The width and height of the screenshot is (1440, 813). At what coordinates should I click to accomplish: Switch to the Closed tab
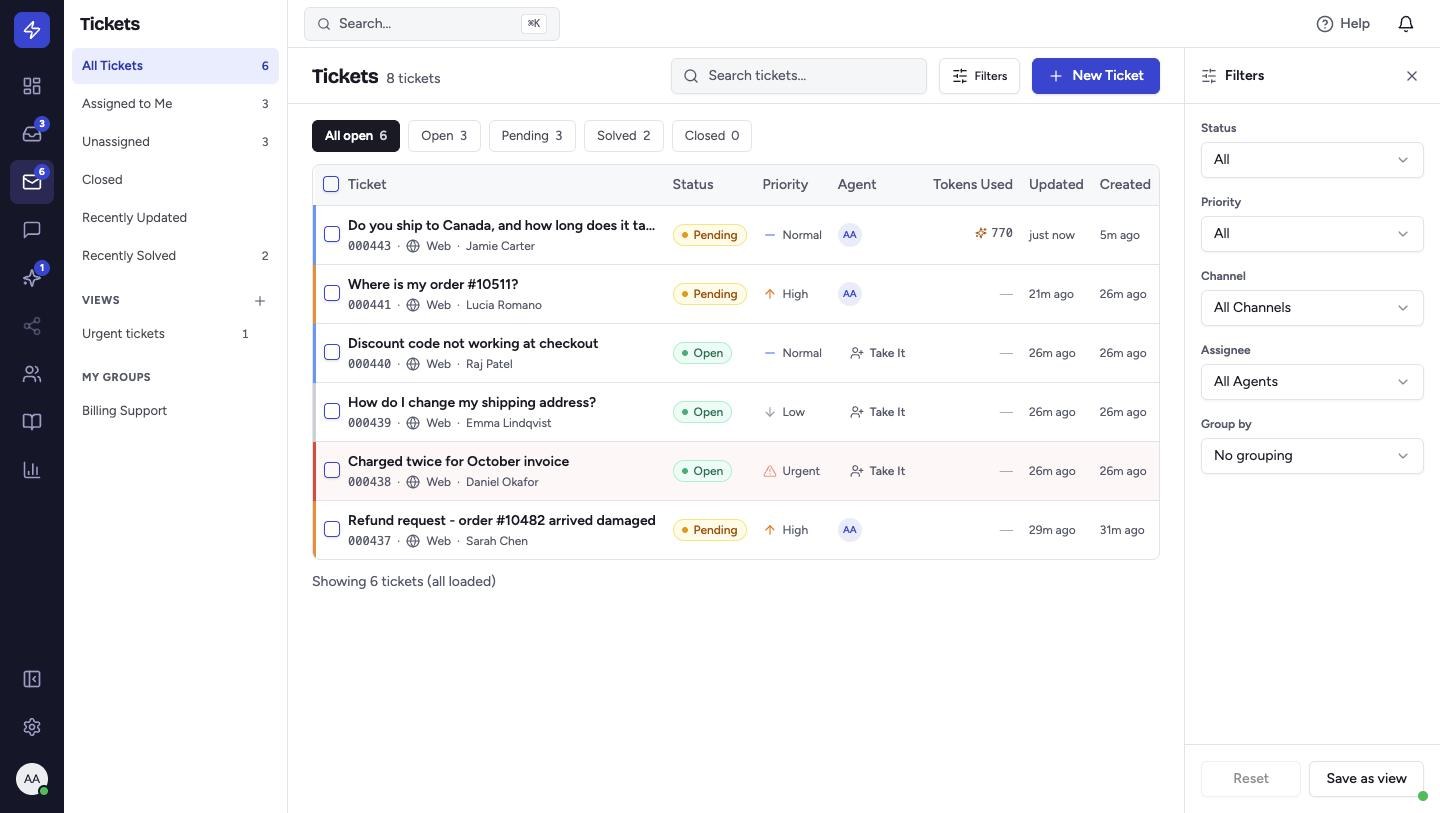tap(712, 136)
